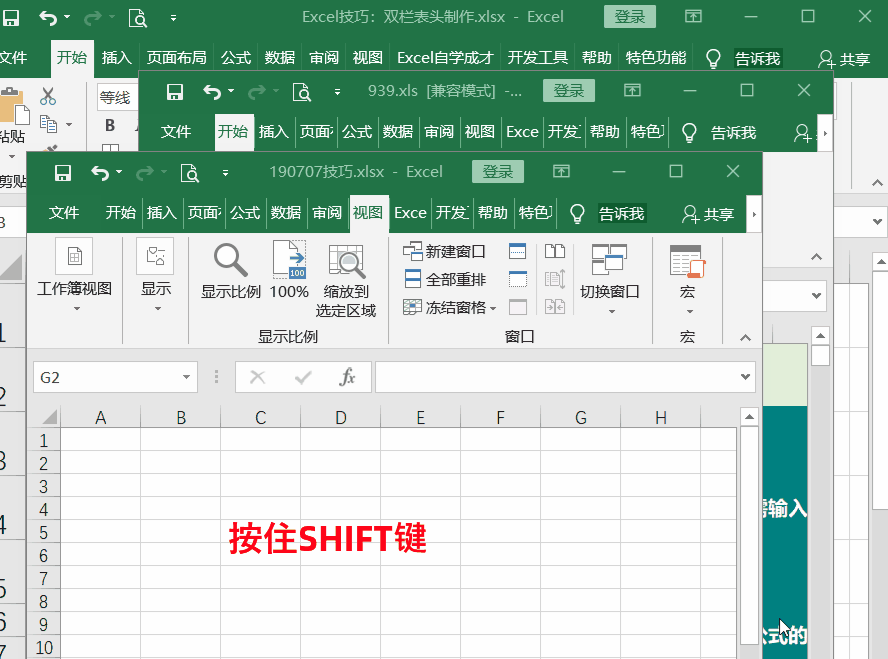Click the insert function fx button

pyautogui.click(x=347, y=377)
